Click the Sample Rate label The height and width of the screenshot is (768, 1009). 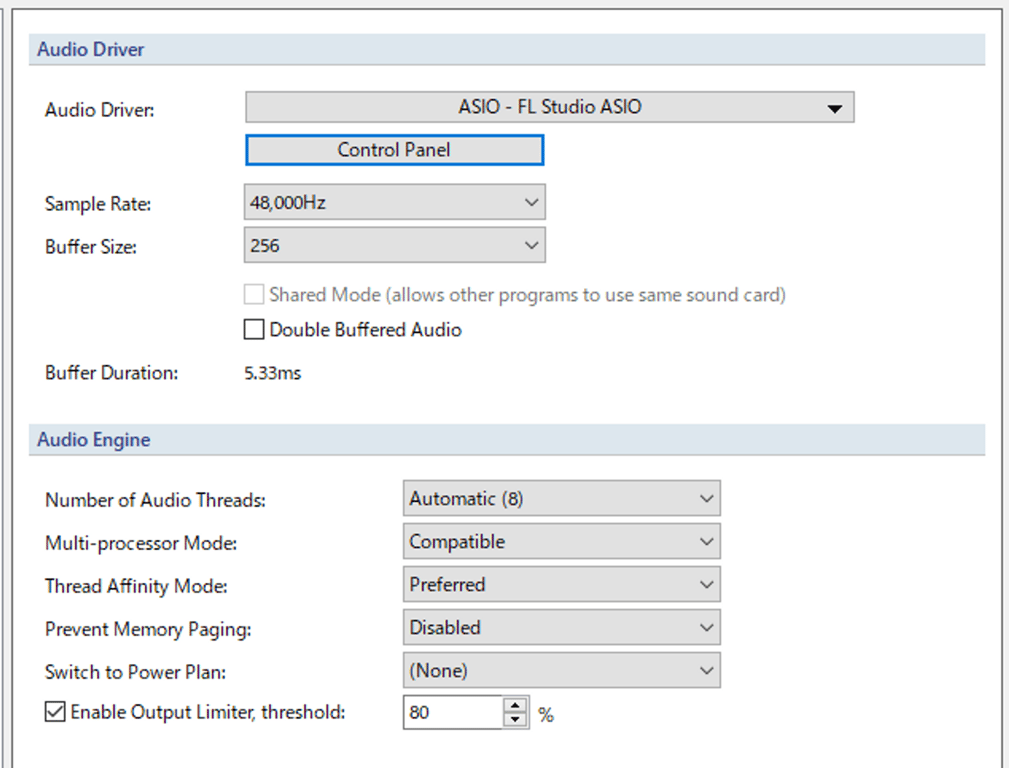pos(98,204)
